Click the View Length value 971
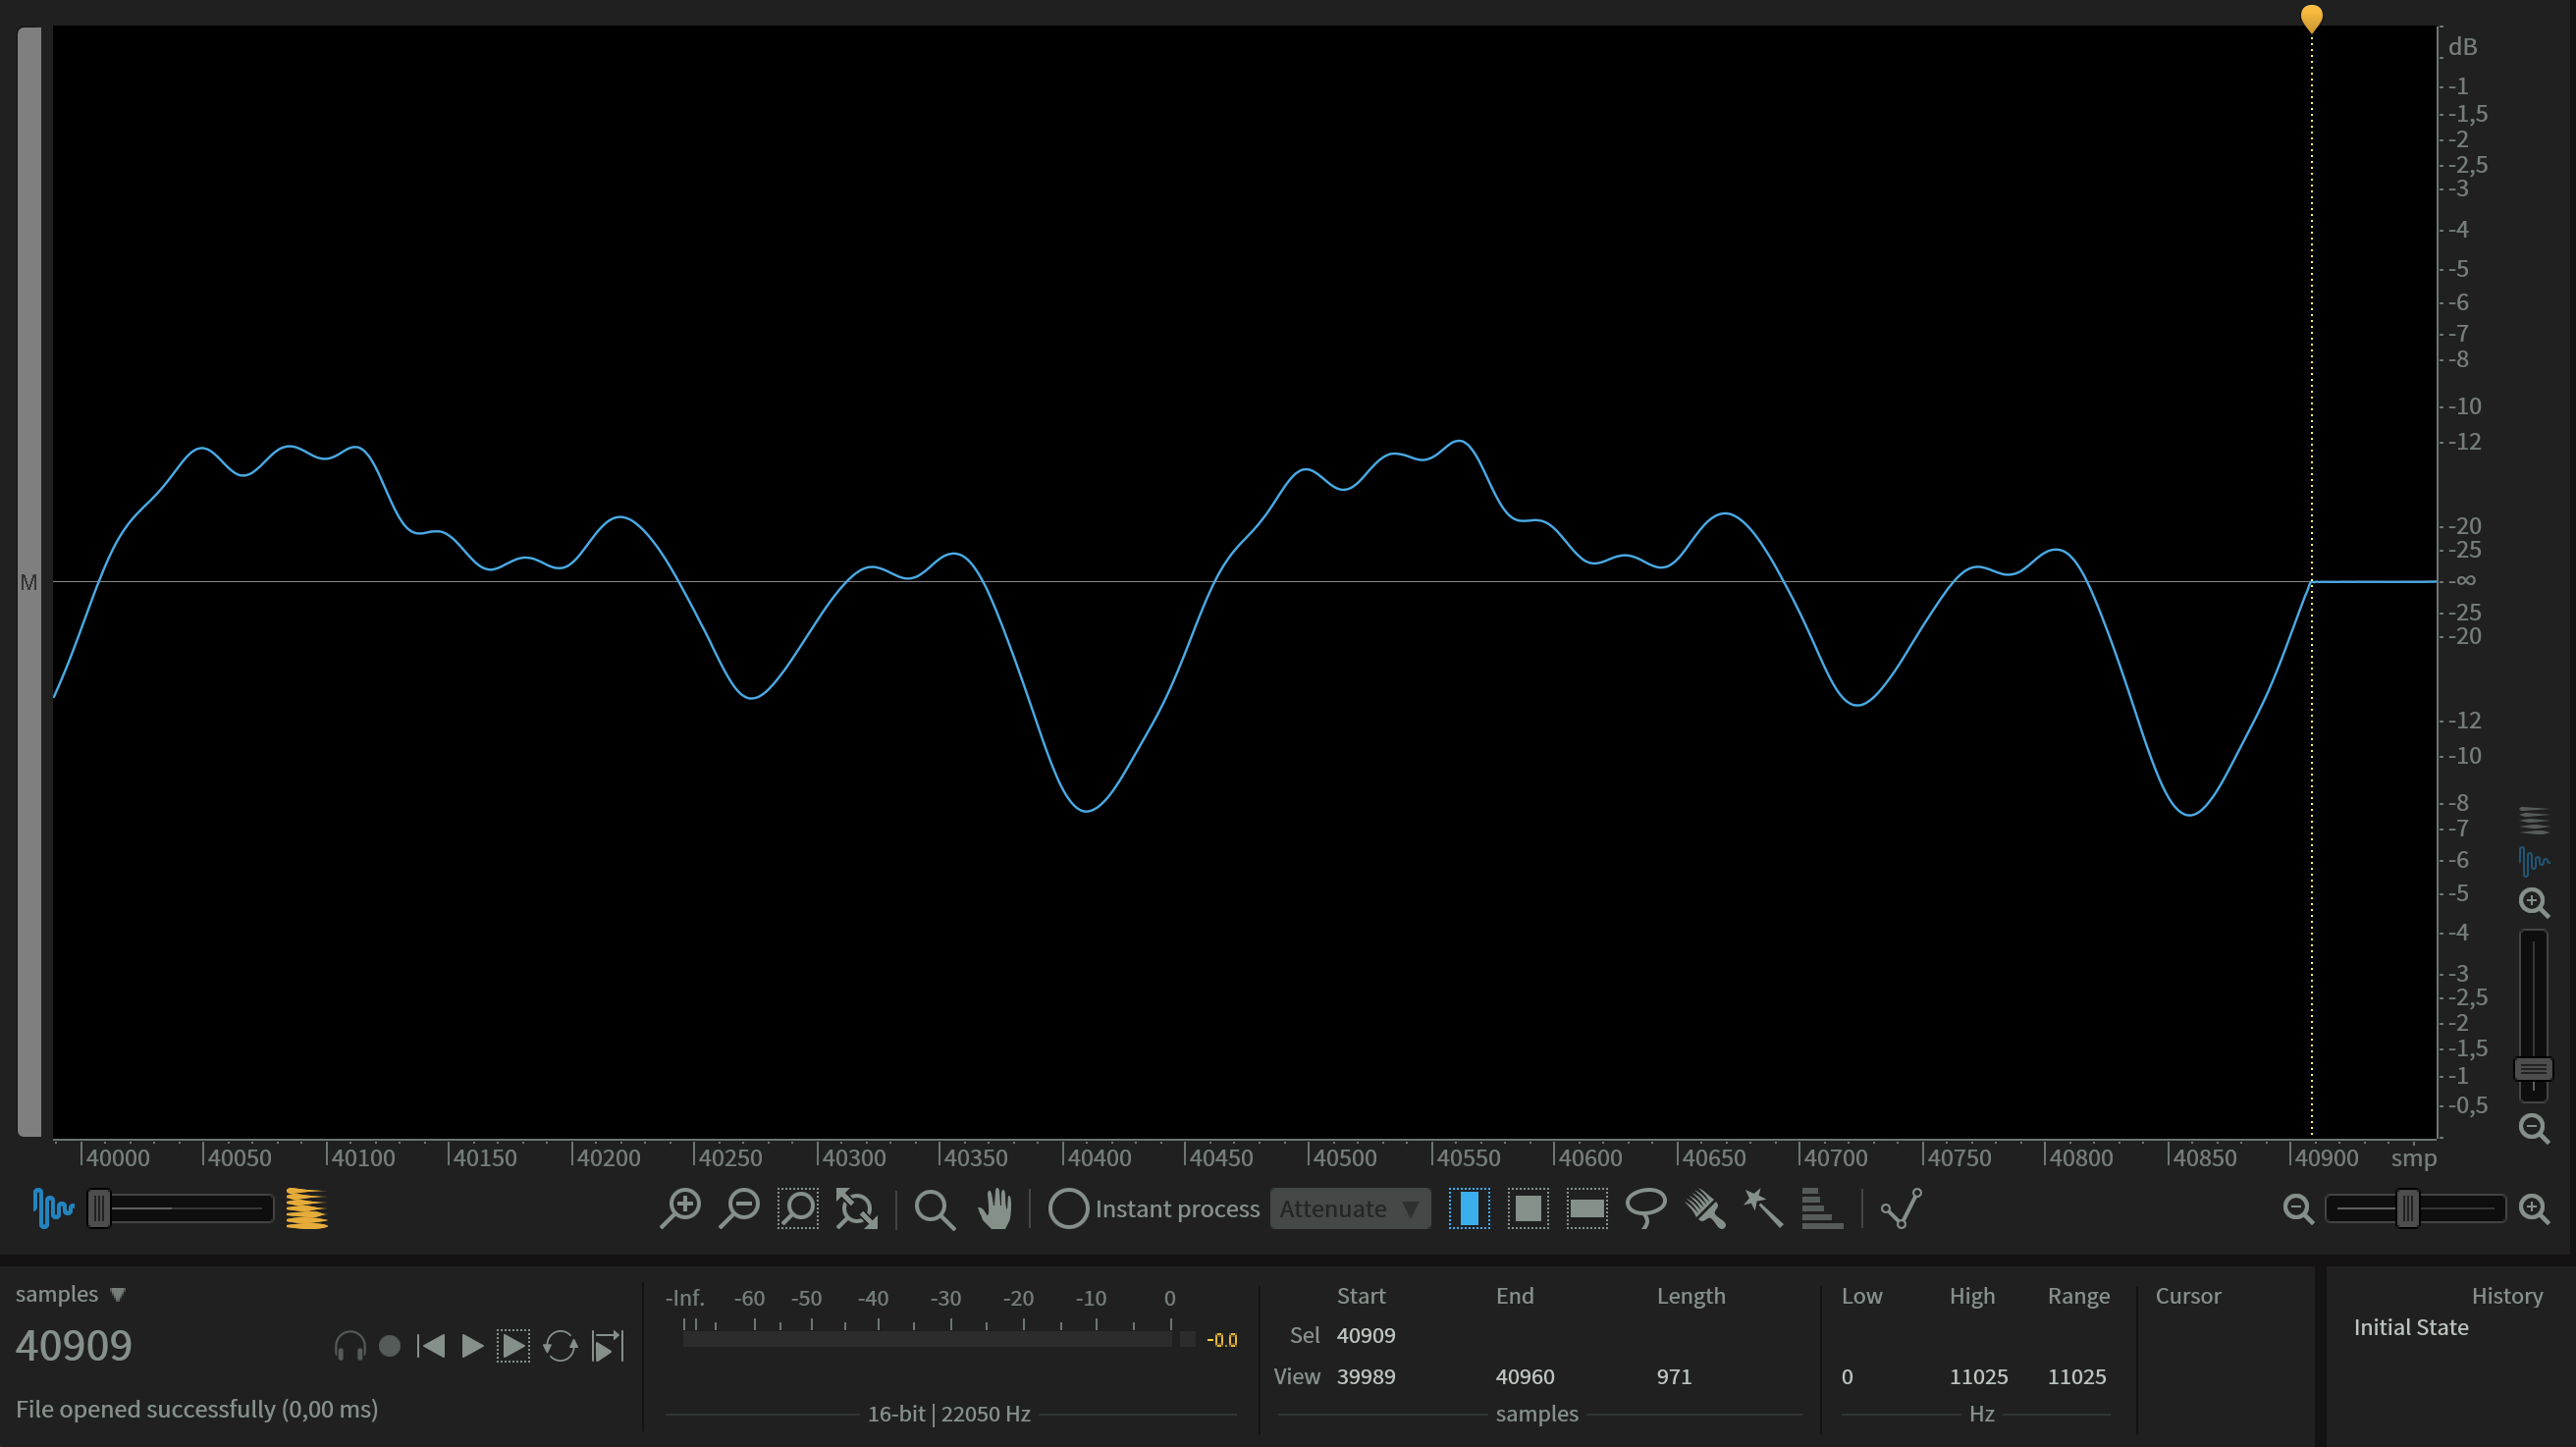2576x1447 pixels. [1674, 1377]
